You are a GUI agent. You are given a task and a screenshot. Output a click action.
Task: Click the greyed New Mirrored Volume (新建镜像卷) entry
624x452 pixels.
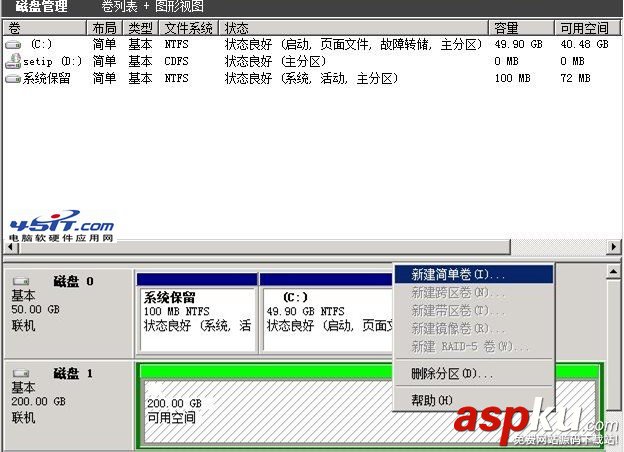point(474,328)
